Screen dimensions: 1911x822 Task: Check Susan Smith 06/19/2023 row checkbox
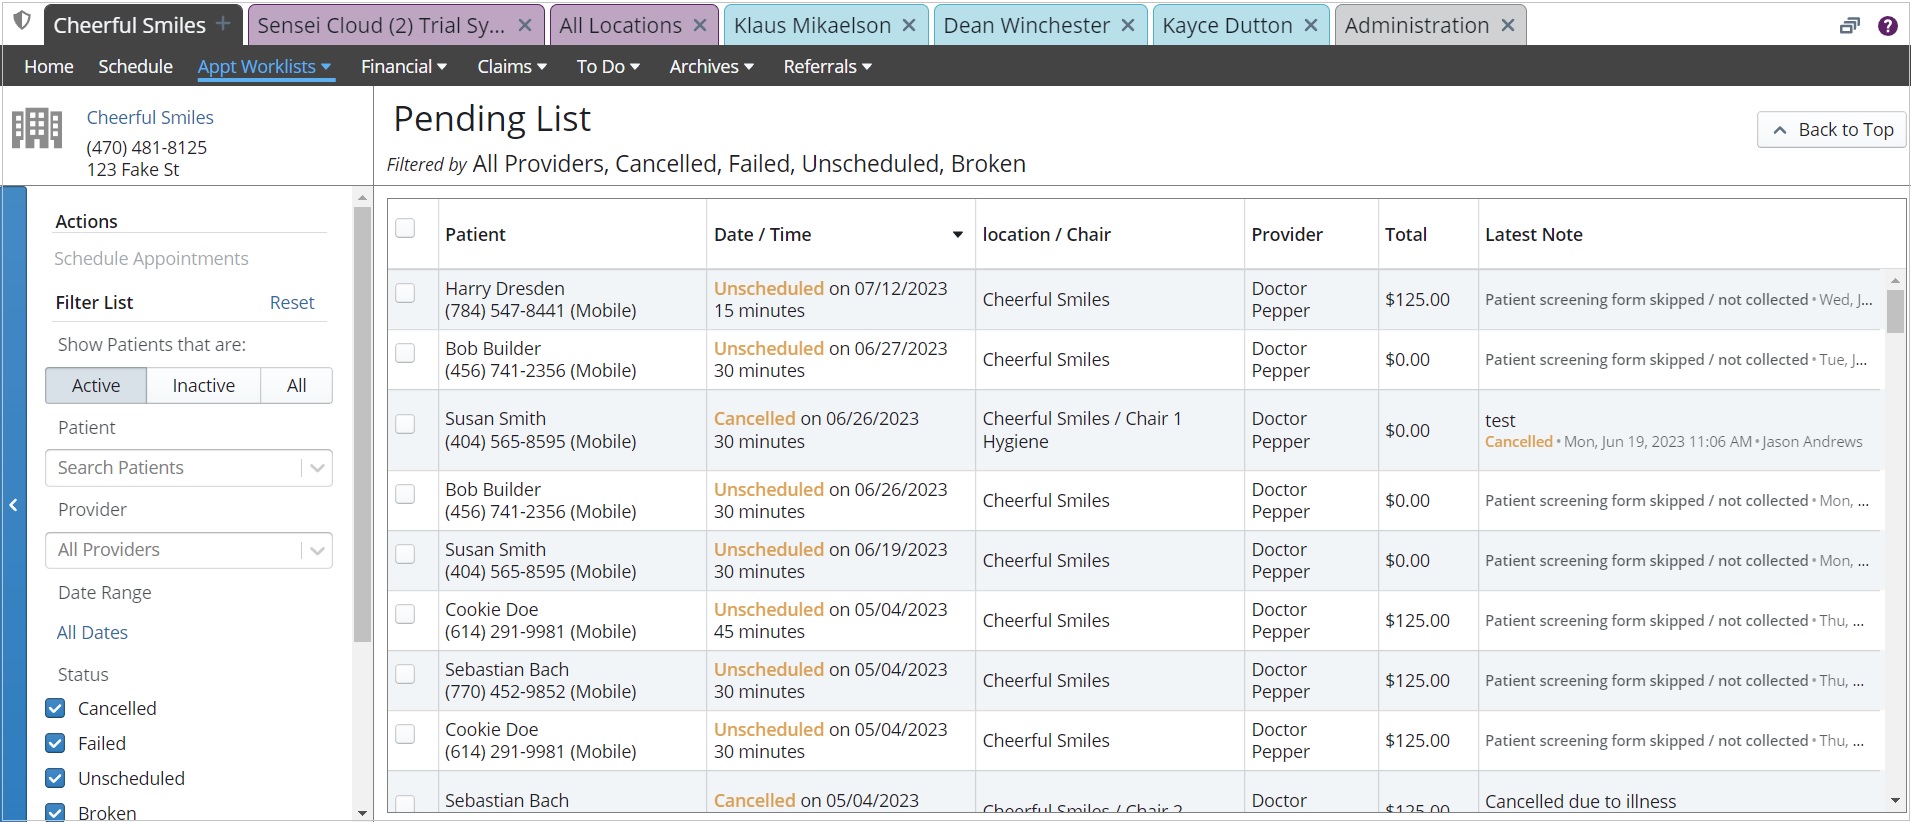coord(405,554)
